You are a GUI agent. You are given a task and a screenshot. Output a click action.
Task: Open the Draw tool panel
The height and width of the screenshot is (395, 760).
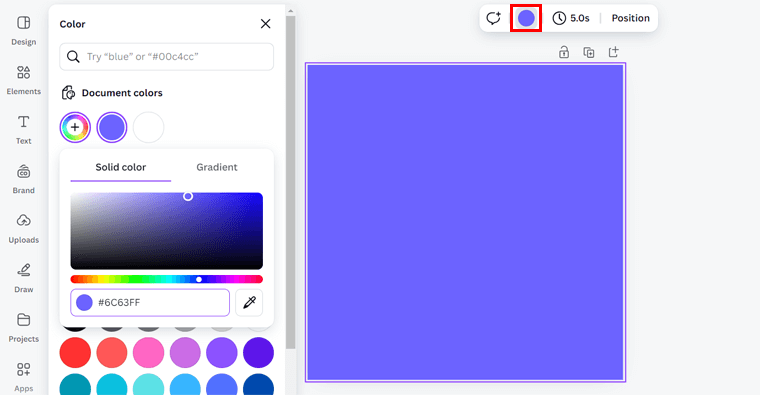(x=23, y=278)
